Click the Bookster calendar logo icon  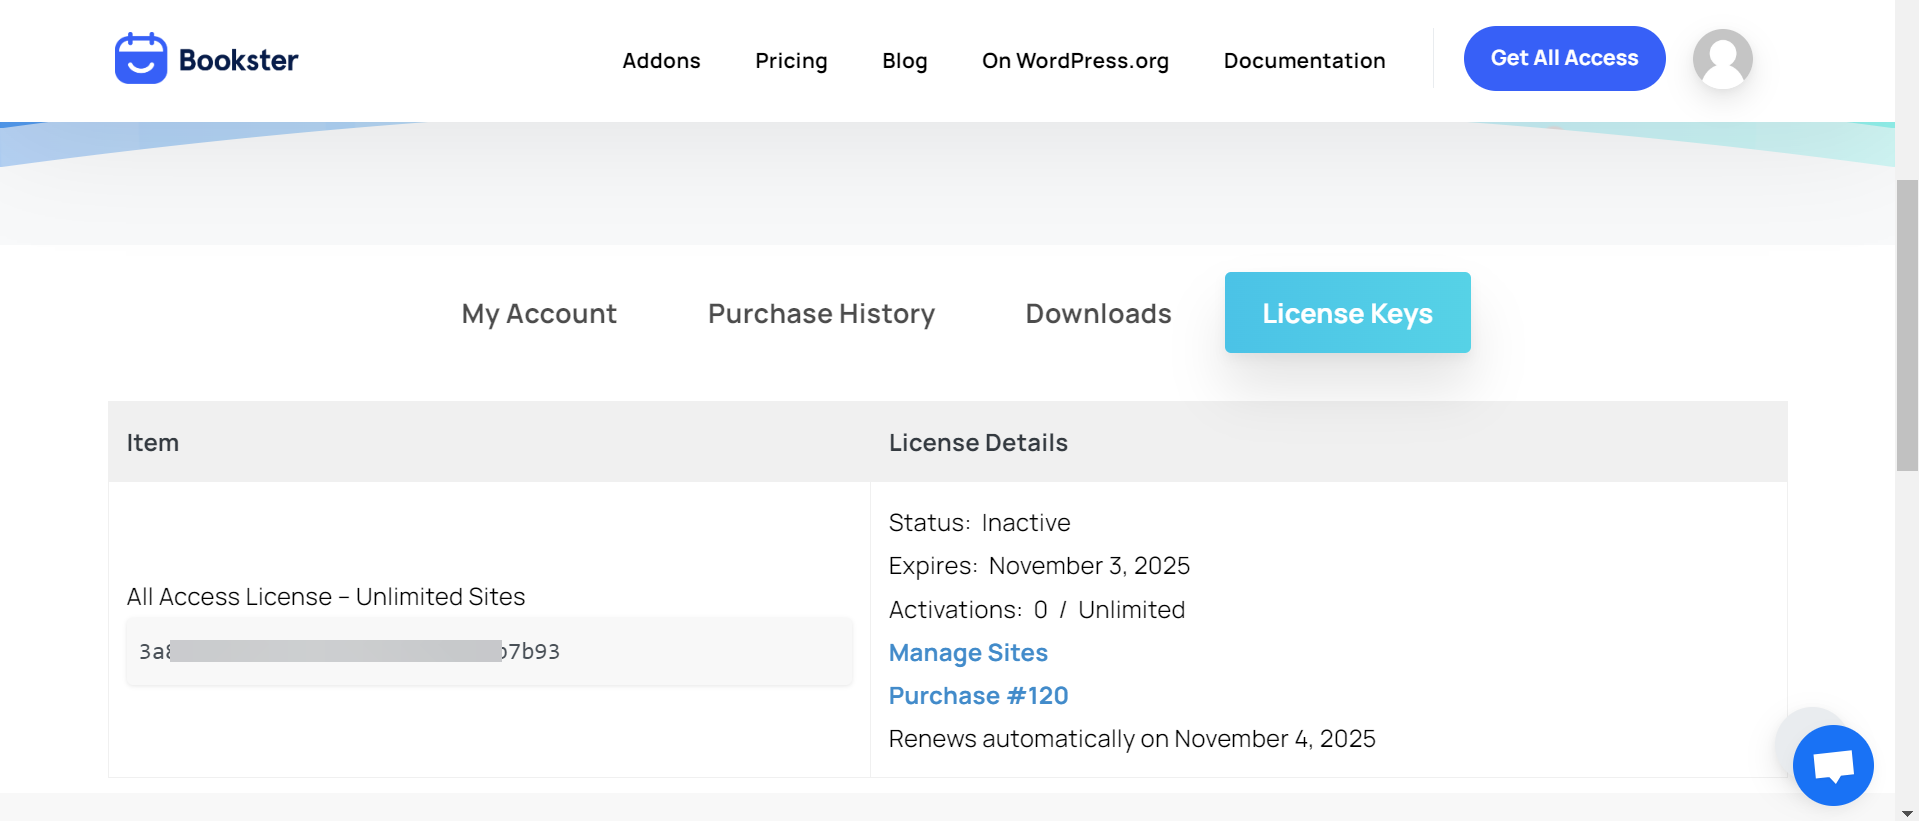click(140, 59)
